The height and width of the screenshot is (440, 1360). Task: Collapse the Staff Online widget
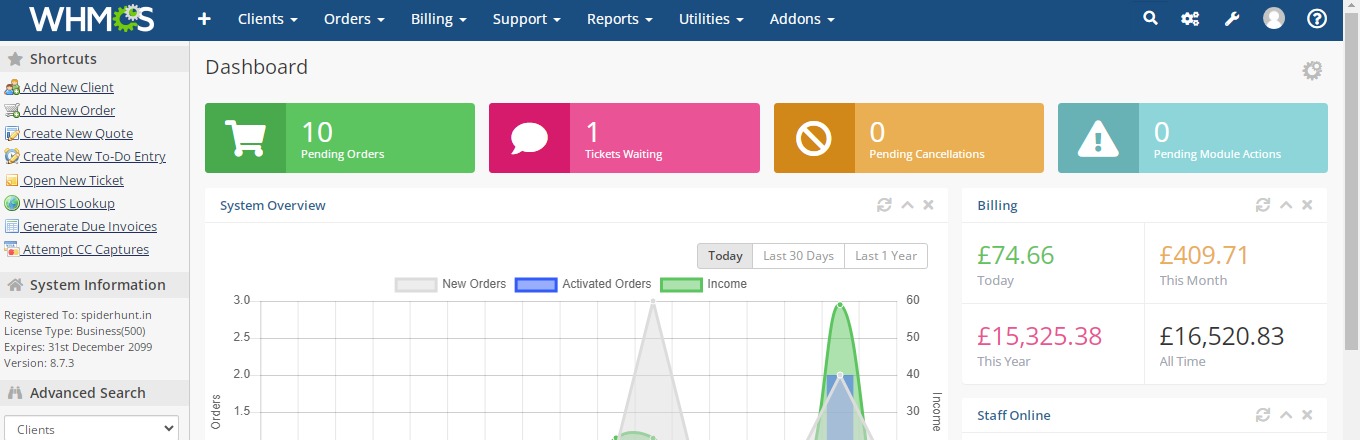tap(1286, 415)
